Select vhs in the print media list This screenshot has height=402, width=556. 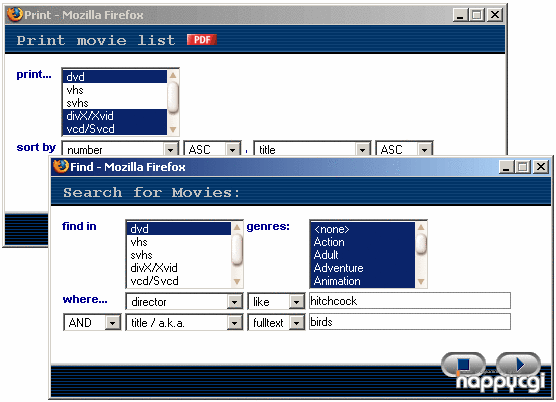pyautogui.click(x=115, y=90)
